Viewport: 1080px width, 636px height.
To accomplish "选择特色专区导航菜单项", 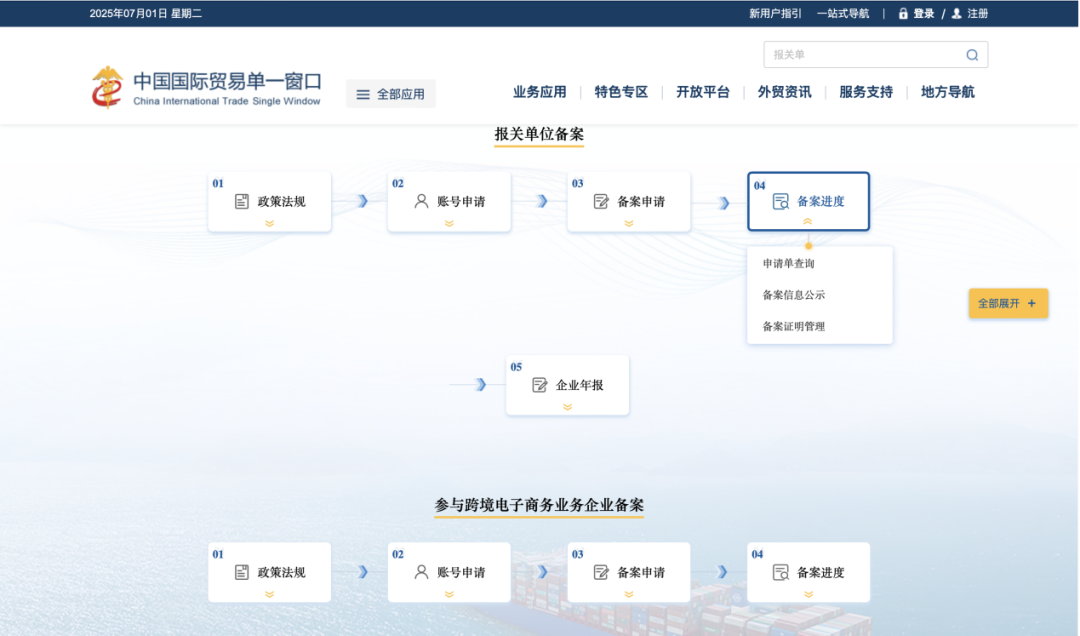I will click(x=620, y=91).
